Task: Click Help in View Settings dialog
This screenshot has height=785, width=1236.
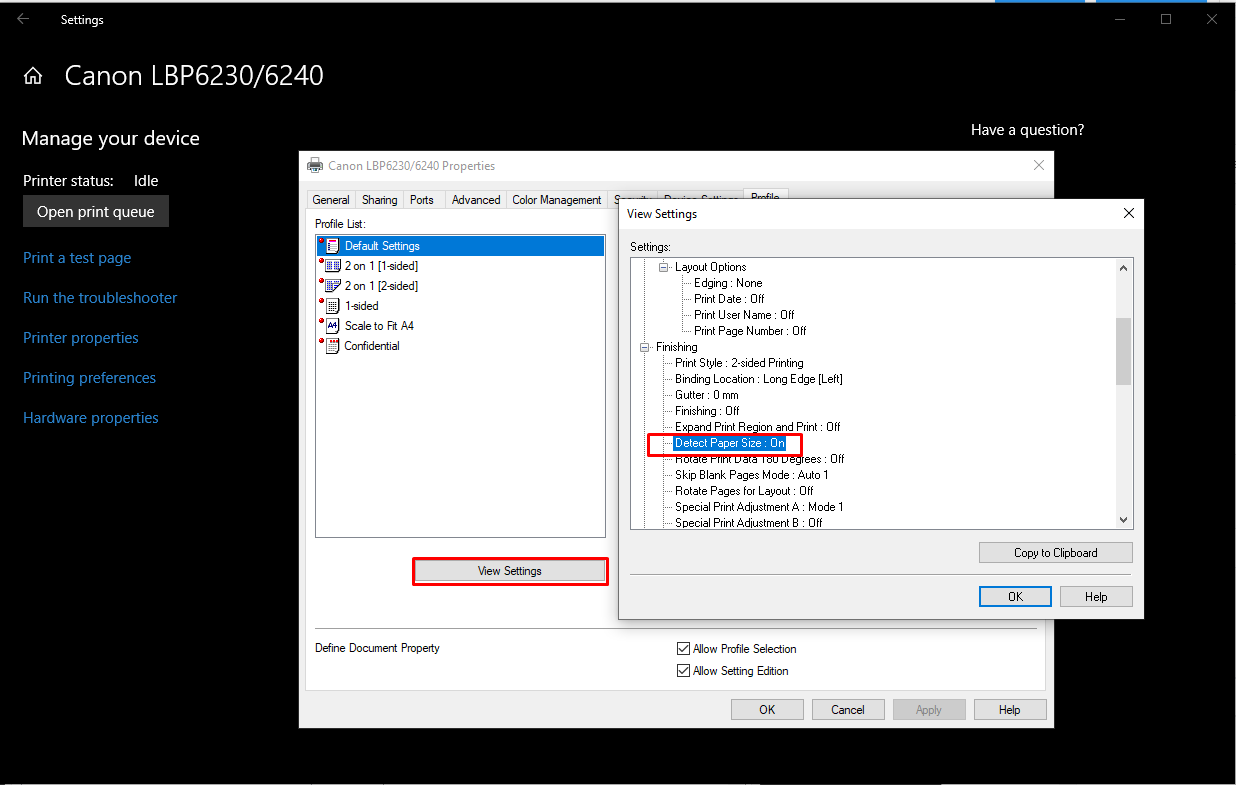Action: (x=1096, y=597)
